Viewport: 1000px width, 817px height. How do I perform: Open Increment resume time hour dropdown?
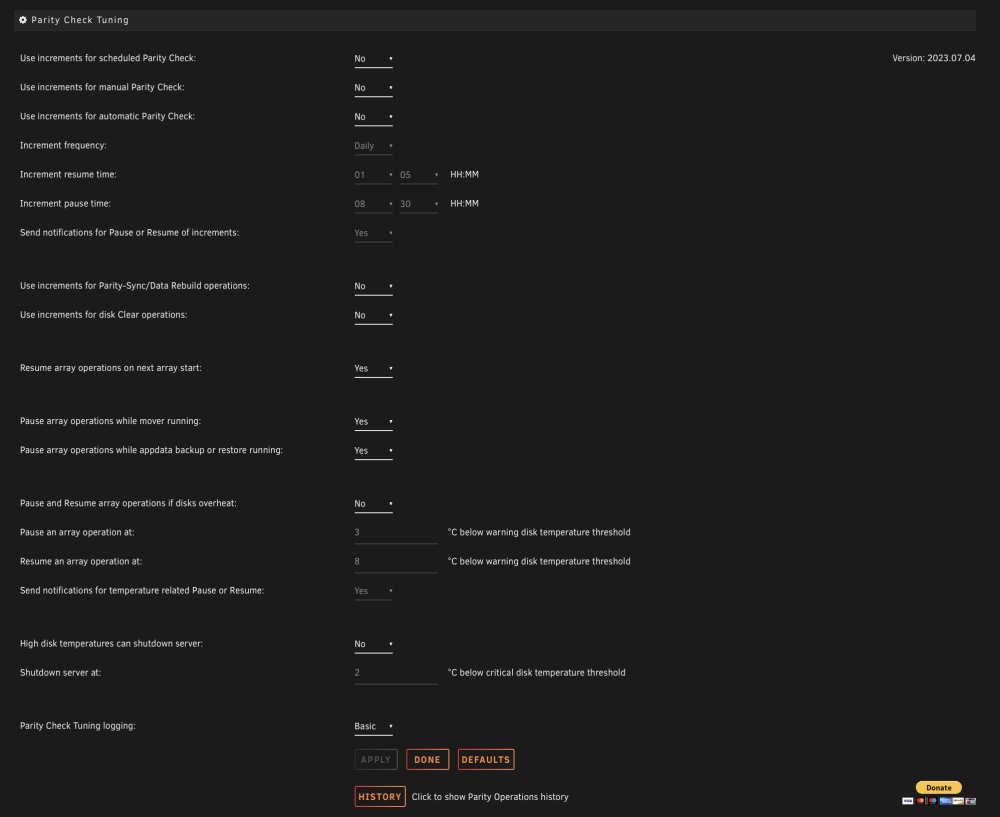coord(374,175)
